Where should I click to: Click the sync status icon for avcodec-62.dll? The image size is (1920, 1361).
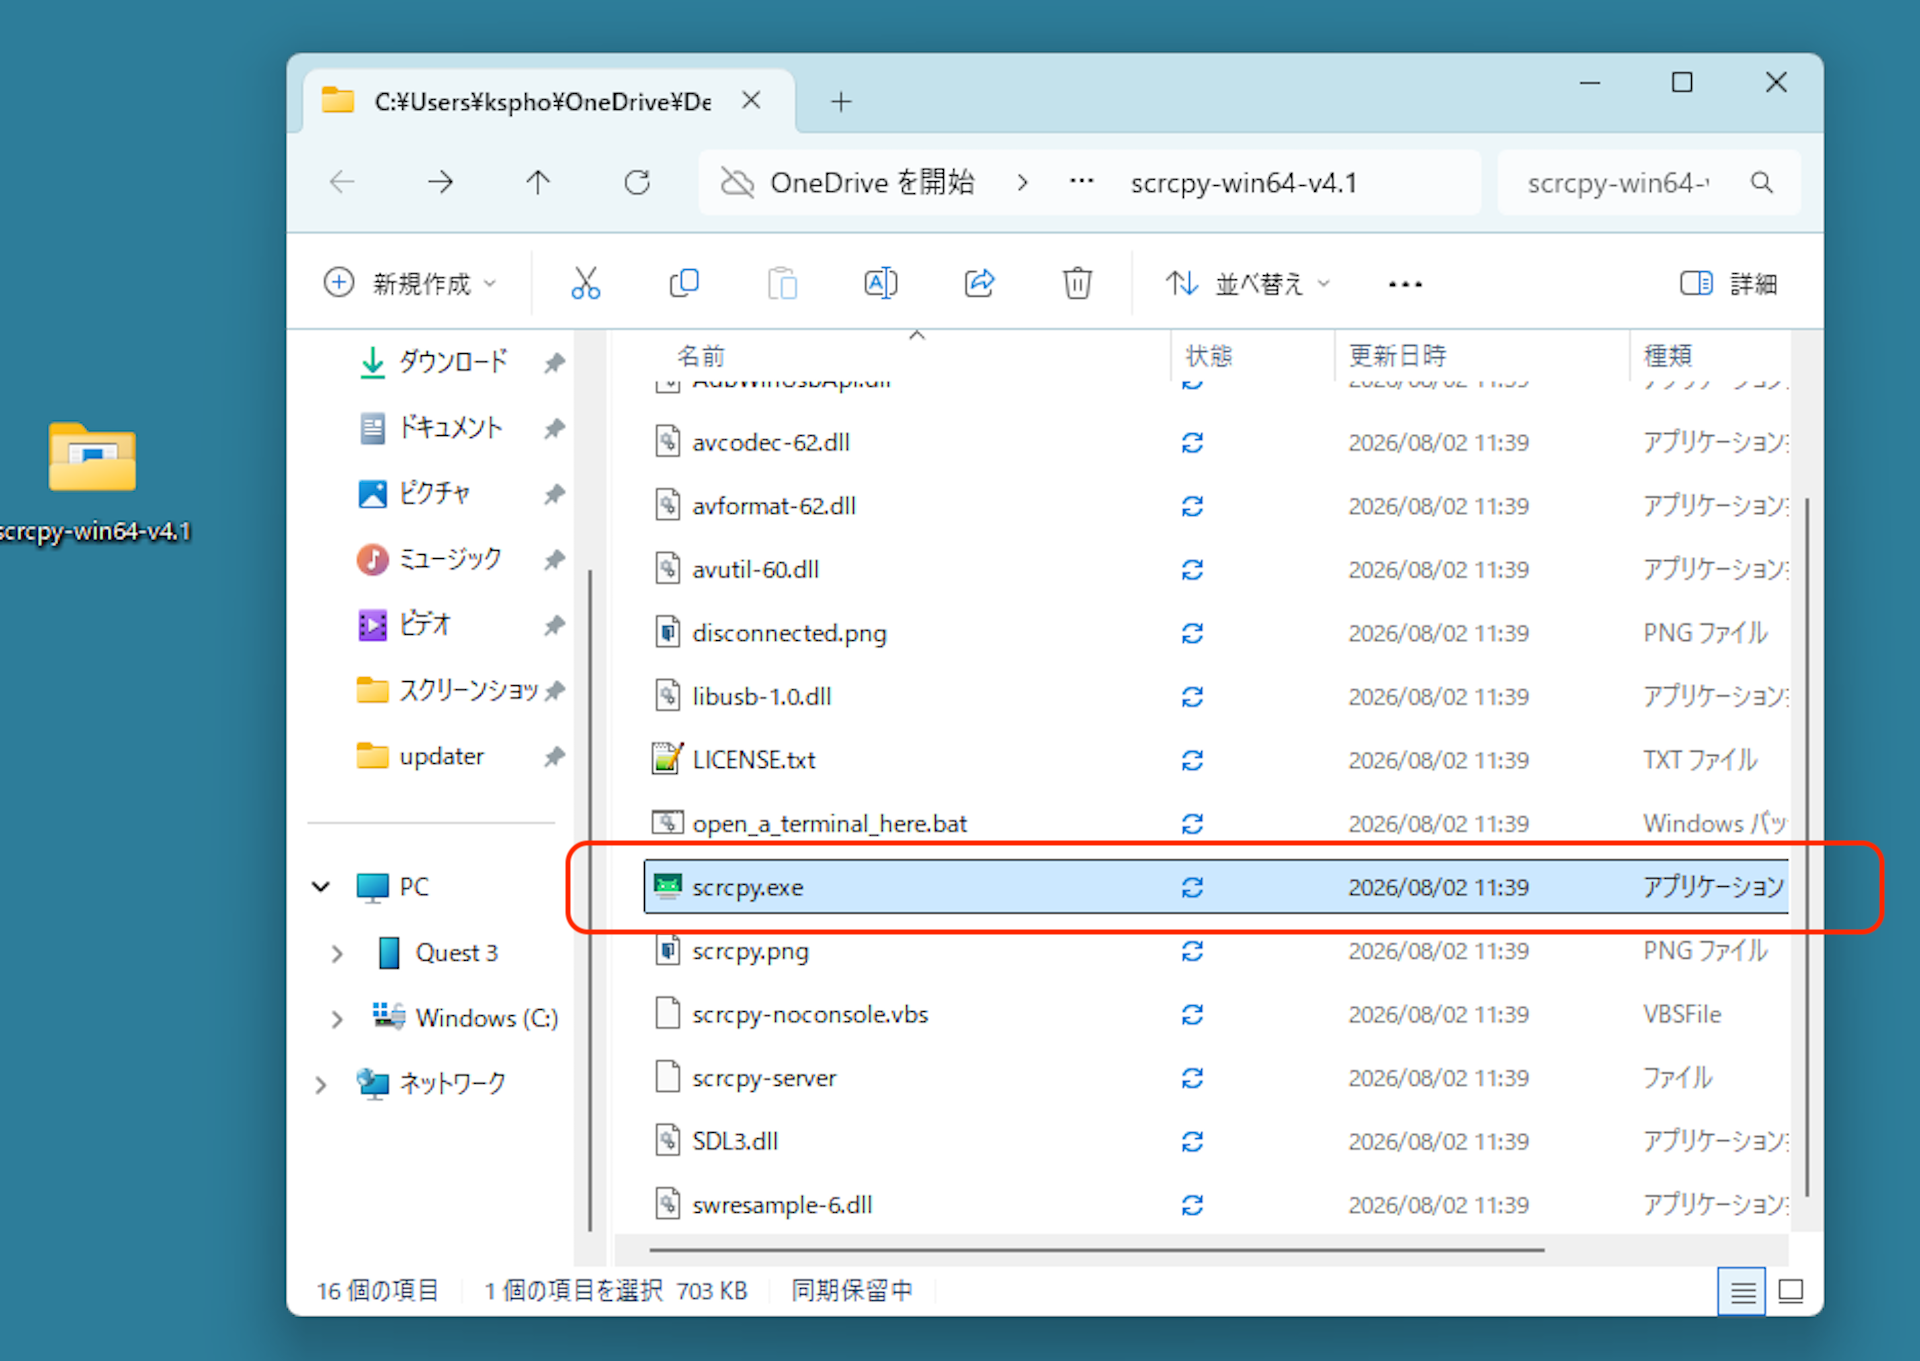tap(1192, 442)
